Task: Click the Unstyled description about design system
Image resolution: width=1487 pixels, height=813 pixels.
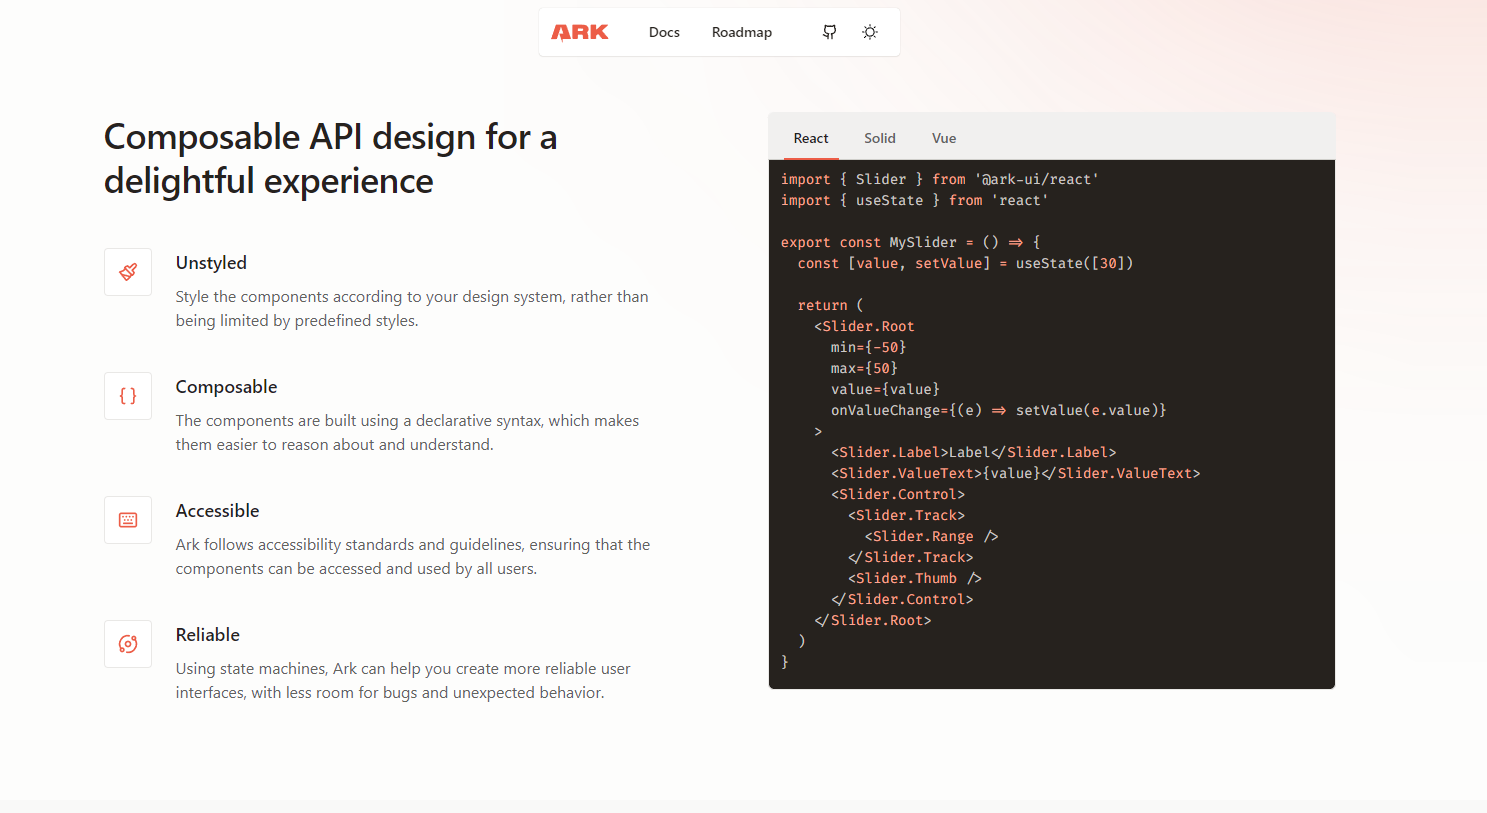Action: pyautogui.click(x=412, y=309)
